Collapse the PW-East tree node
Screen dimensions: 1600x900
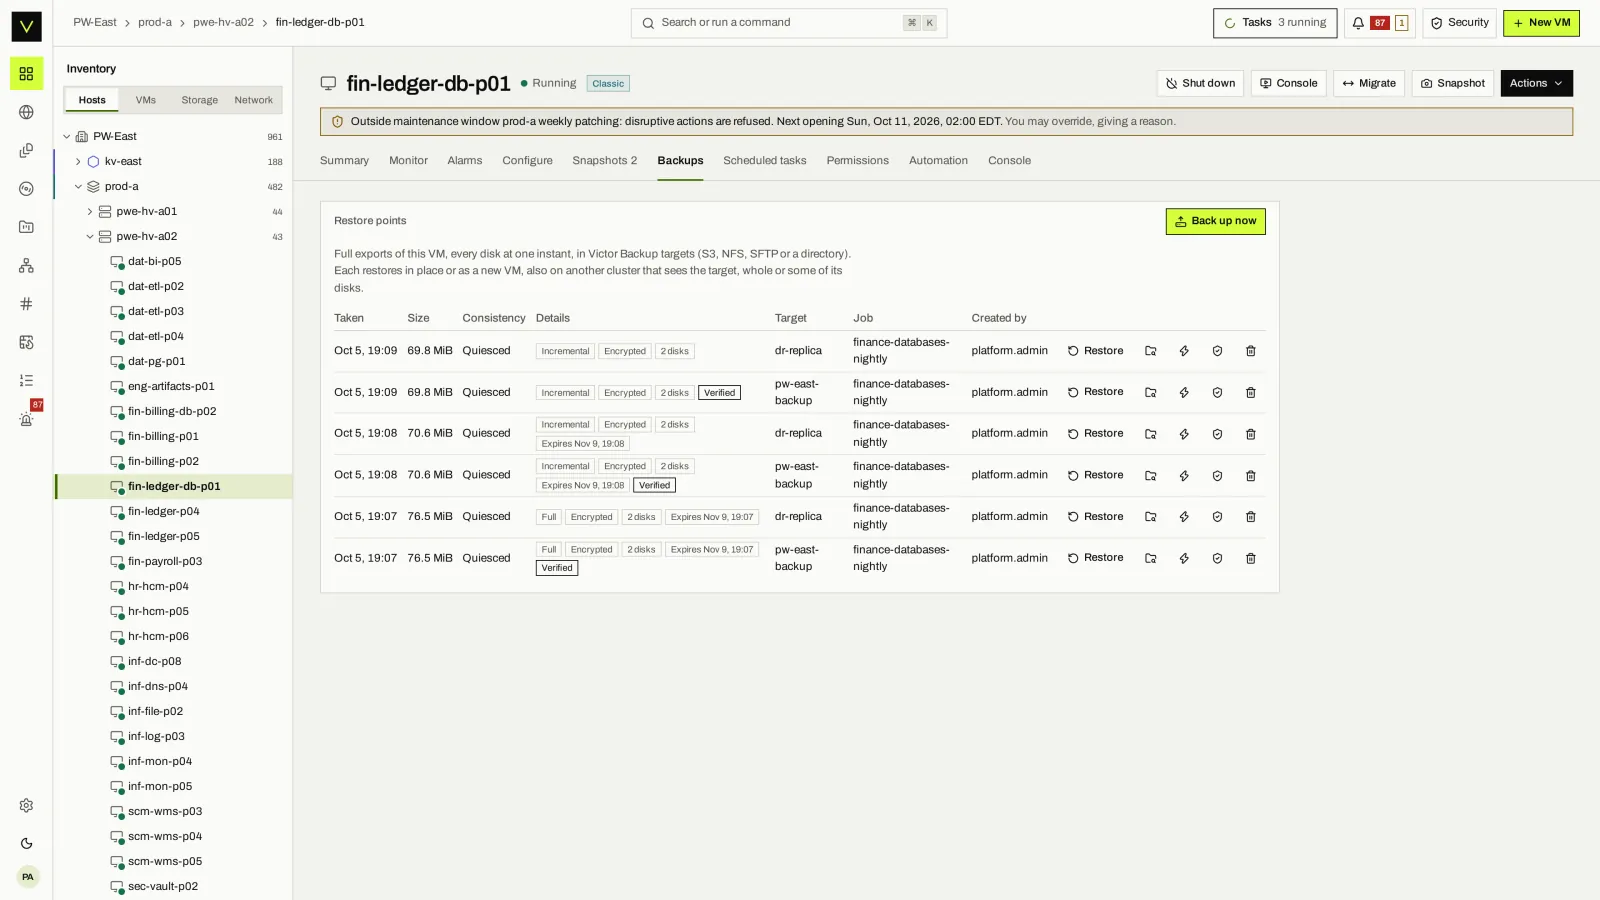67,137
